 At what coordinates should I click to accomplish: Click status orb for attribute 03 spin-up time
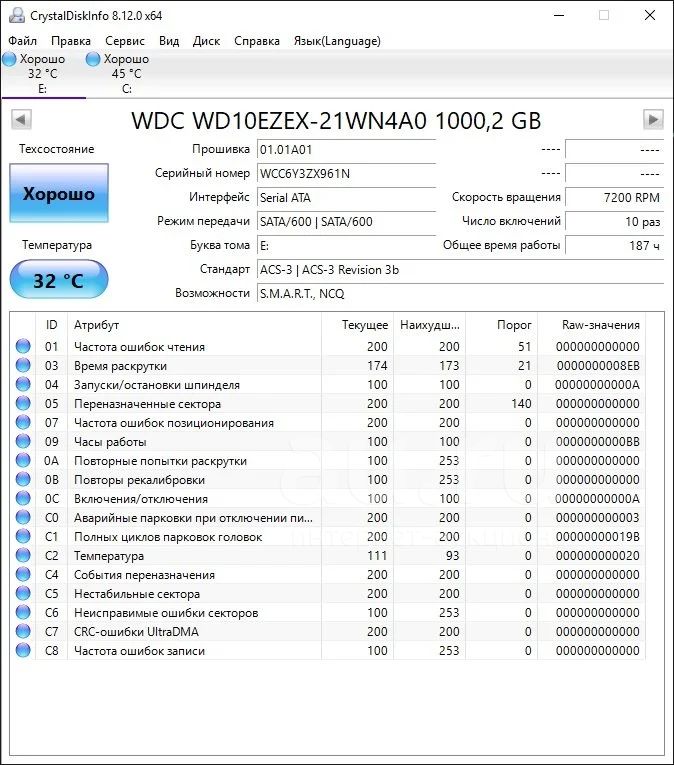click(x=23, y=365)
